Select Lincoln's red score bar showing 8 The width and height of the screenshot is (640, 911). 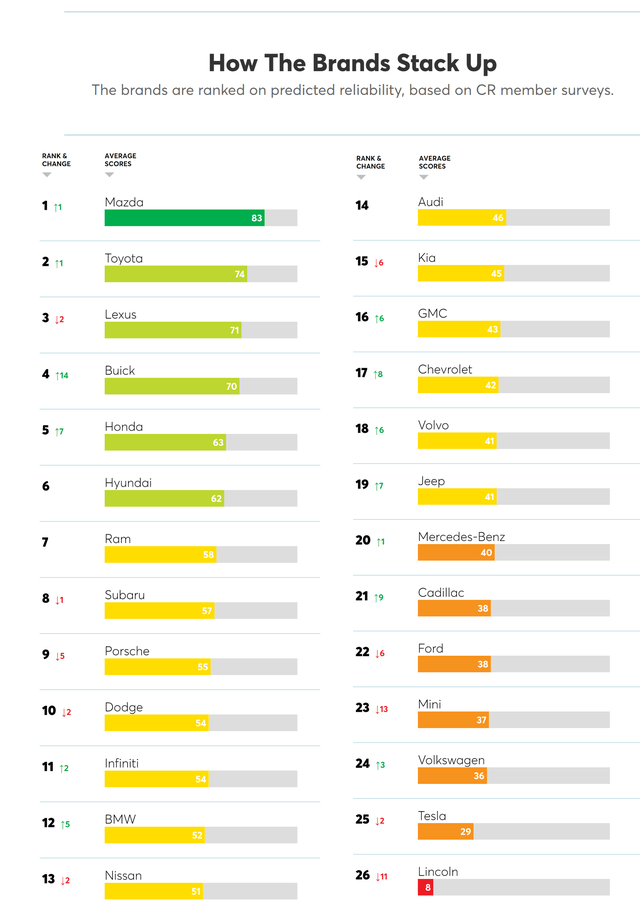(425, 887)
